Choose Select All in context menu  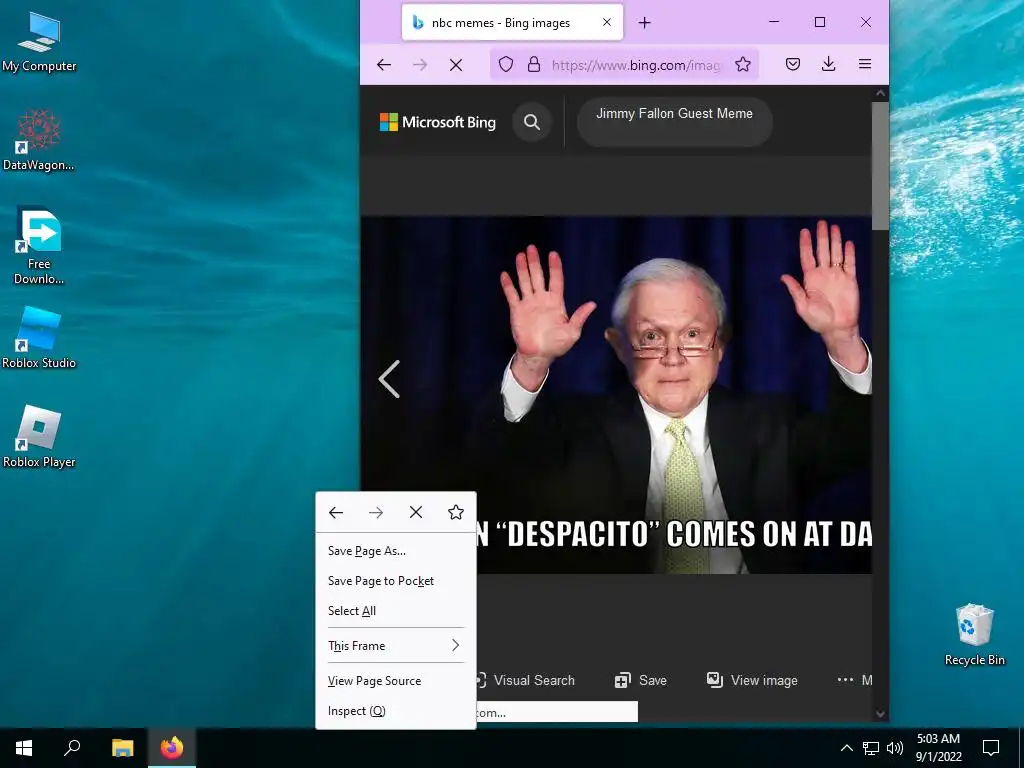click(396, 611)
